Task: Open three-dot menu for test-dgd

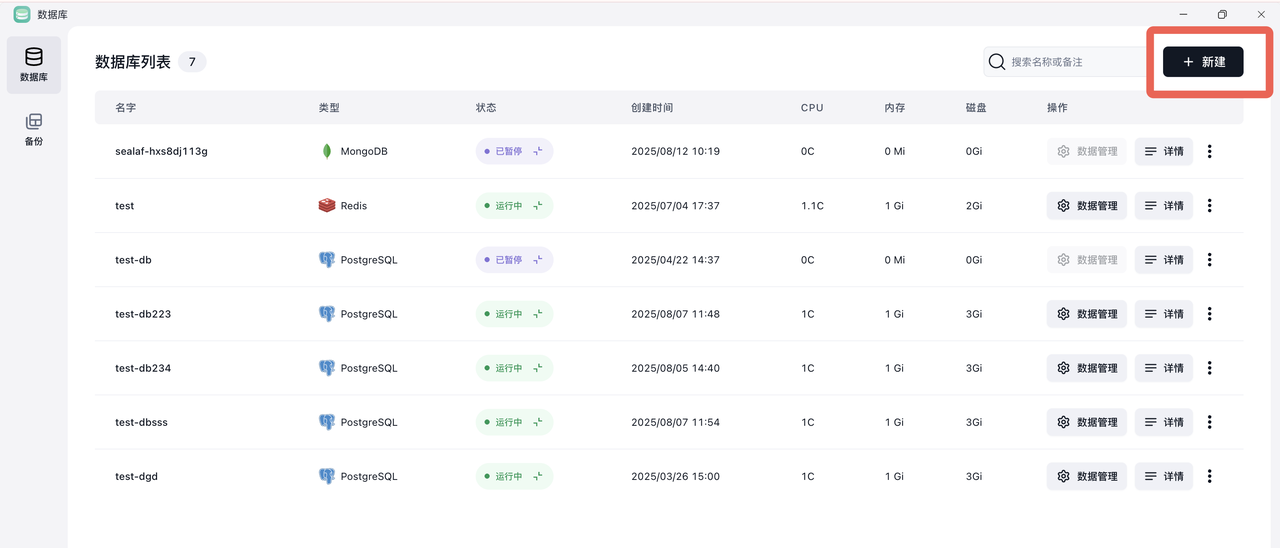Action: [x=1210, y=476]
